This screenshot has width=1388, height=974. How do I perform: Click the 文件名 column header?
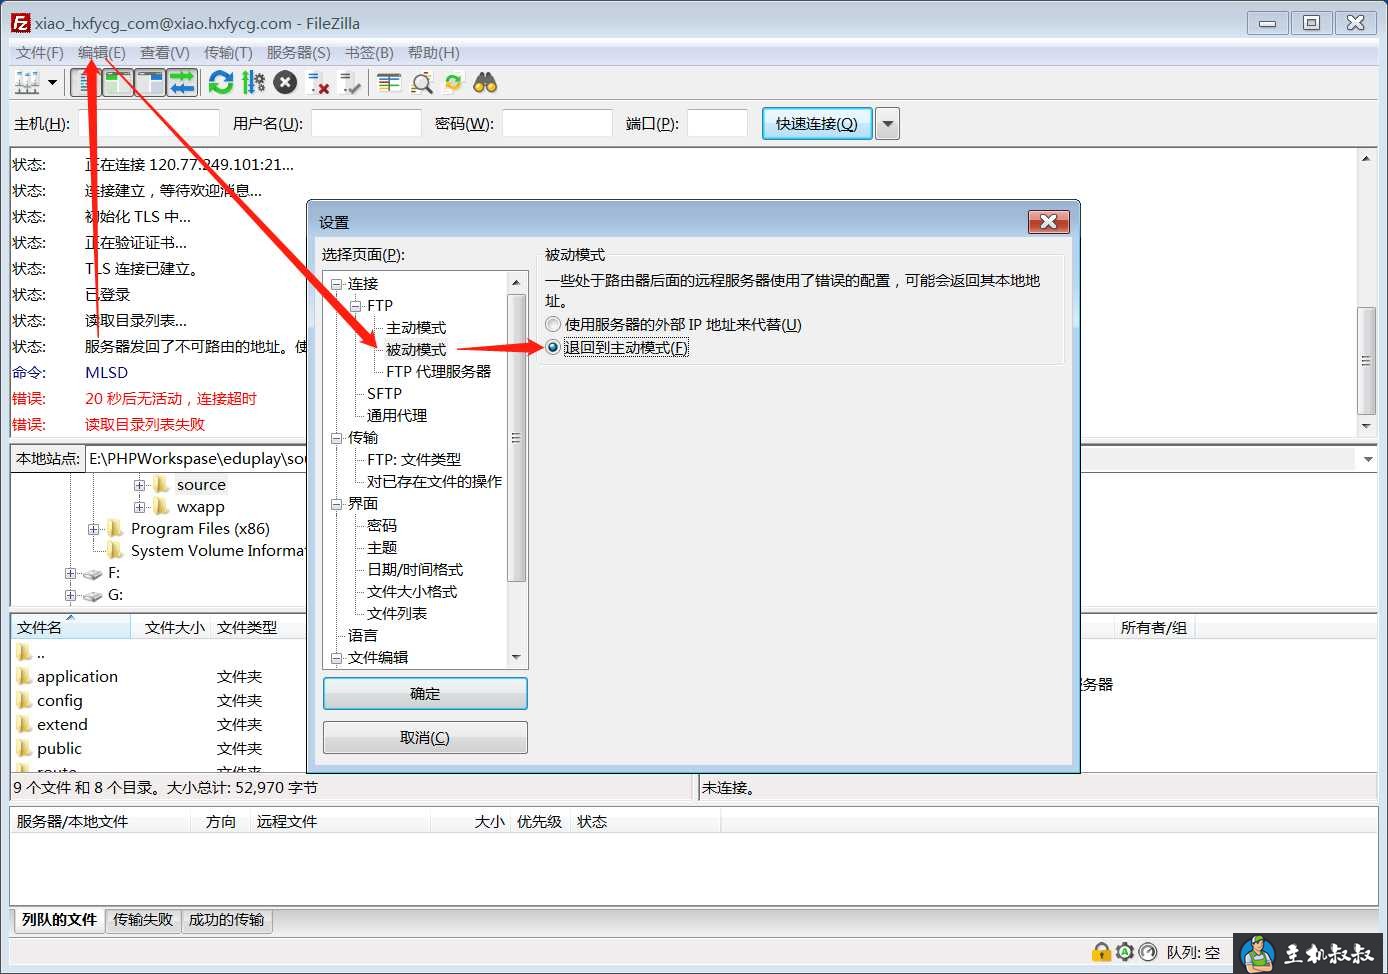point(70,627)
